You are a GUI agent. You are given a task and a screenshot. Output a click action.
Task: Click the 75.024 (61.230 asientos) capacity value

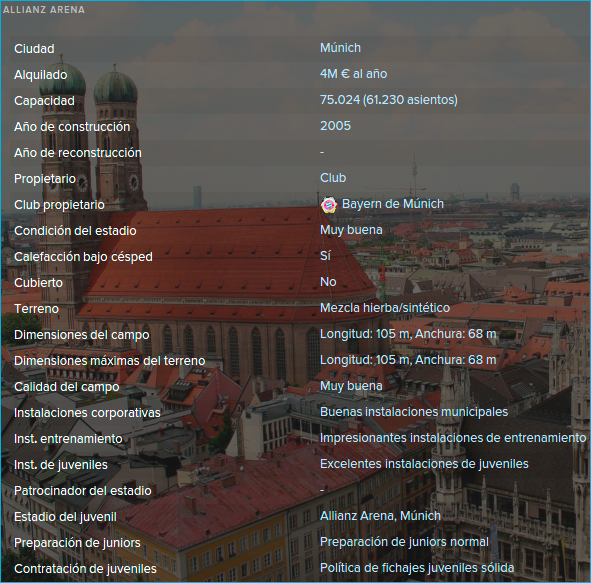[389, 100]
